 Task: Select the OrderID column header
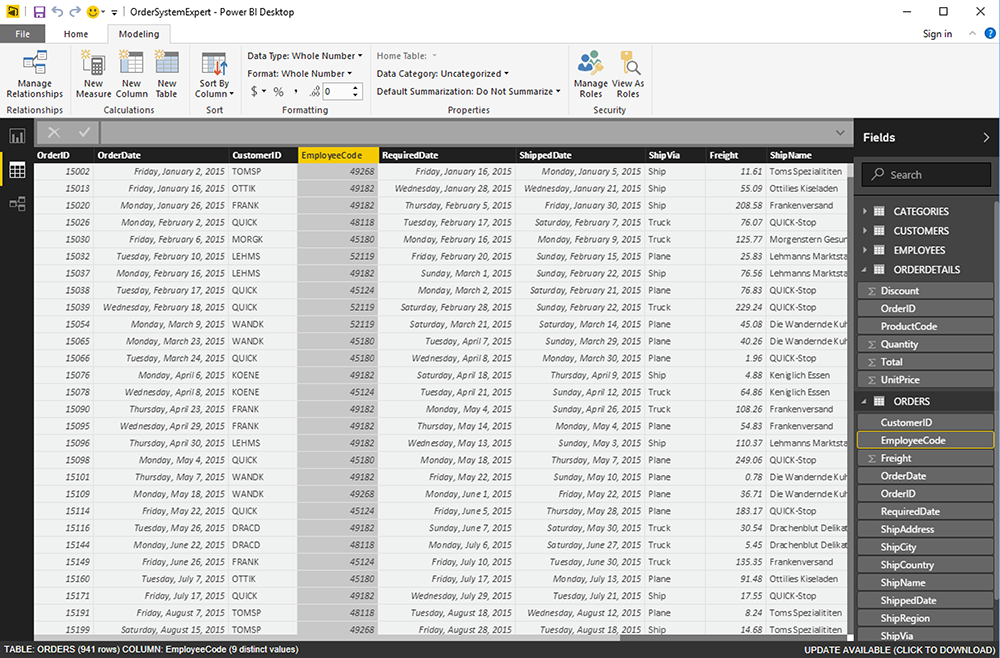click(x=64, y=155)
